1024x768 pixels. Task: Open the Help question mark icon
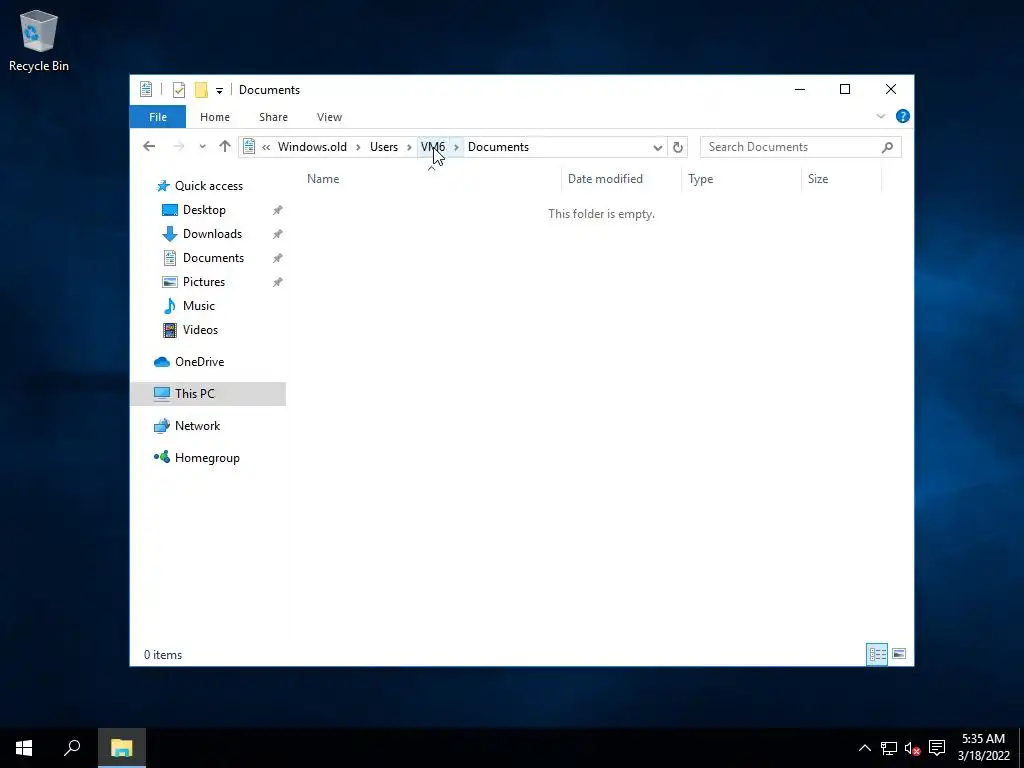(x=903, y=116)
